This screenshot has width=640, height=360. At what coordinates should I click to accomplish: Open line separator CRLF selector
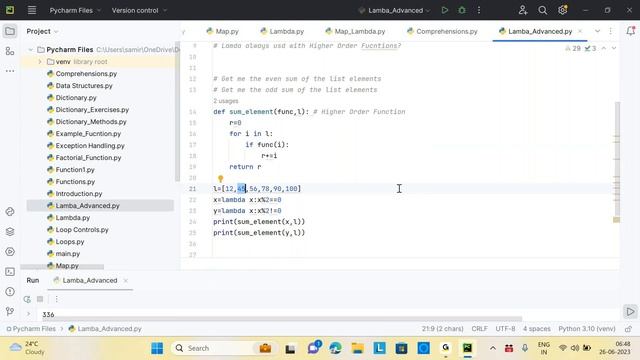click(479, 329)
